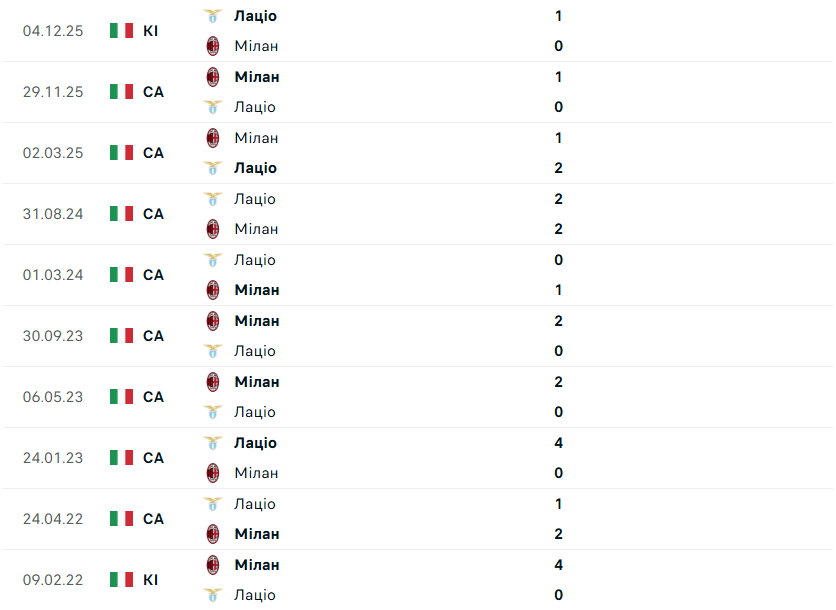The height and width of the screenshot is (610, 836).
Task: Click Italian flag beside 01.03.24 date
Action: 121,275
